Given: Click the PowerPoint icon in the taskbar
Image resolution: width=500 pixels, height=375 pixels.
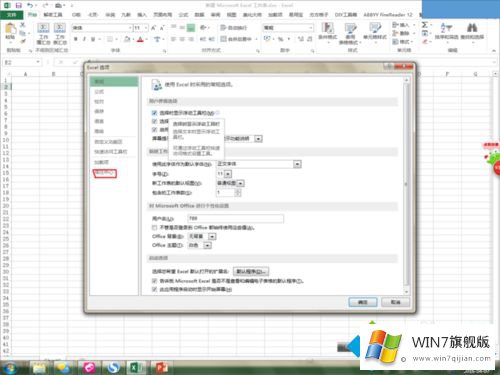Looking at the screenshot, I should tap(162, 368).
